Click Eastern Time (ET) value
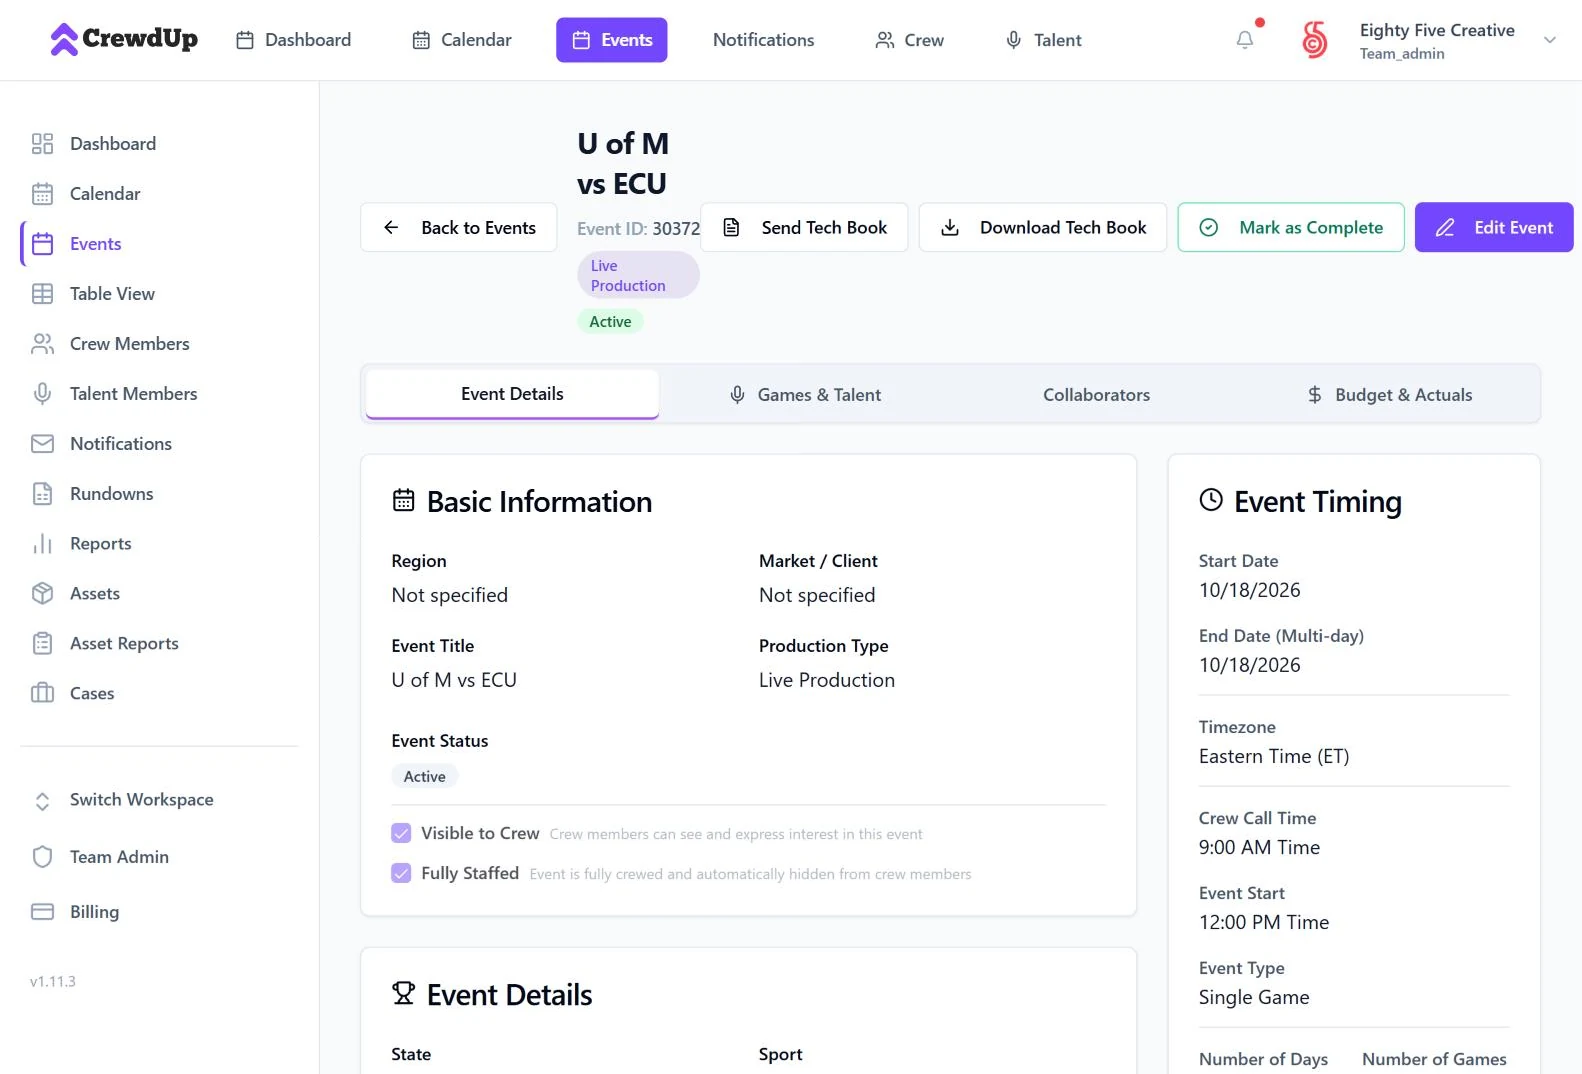 click(x=1274, y=756)
